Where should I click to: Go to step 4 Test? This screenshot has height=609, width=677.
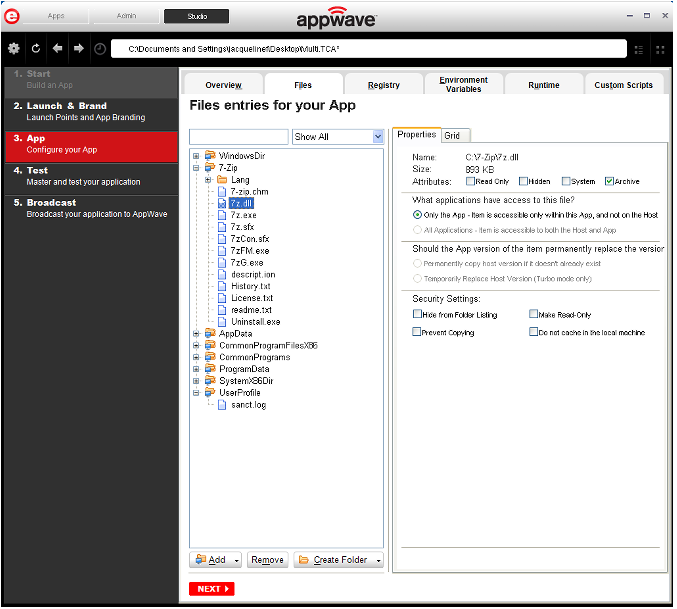(92, 176)
